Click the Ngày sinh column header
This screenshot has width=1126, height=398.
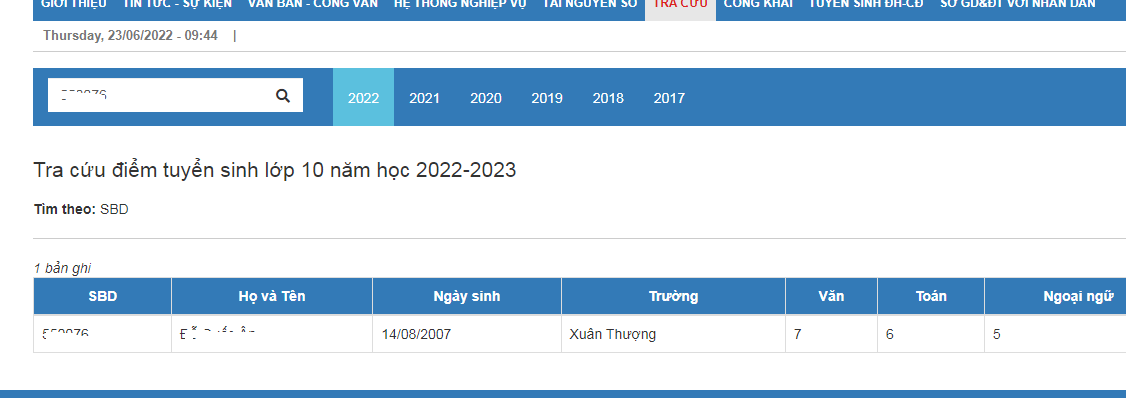pos(467,296)
